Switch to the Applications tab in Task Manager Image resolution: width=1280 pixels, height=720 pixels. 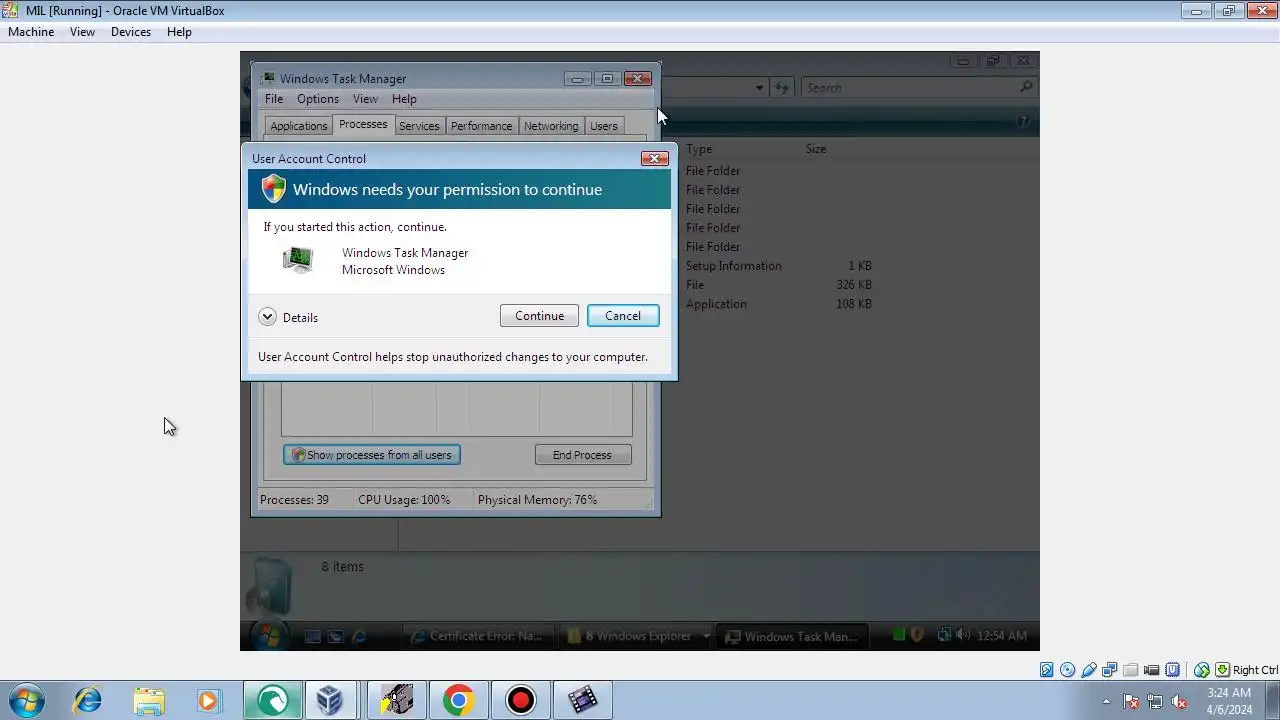[x=298, y=126]
